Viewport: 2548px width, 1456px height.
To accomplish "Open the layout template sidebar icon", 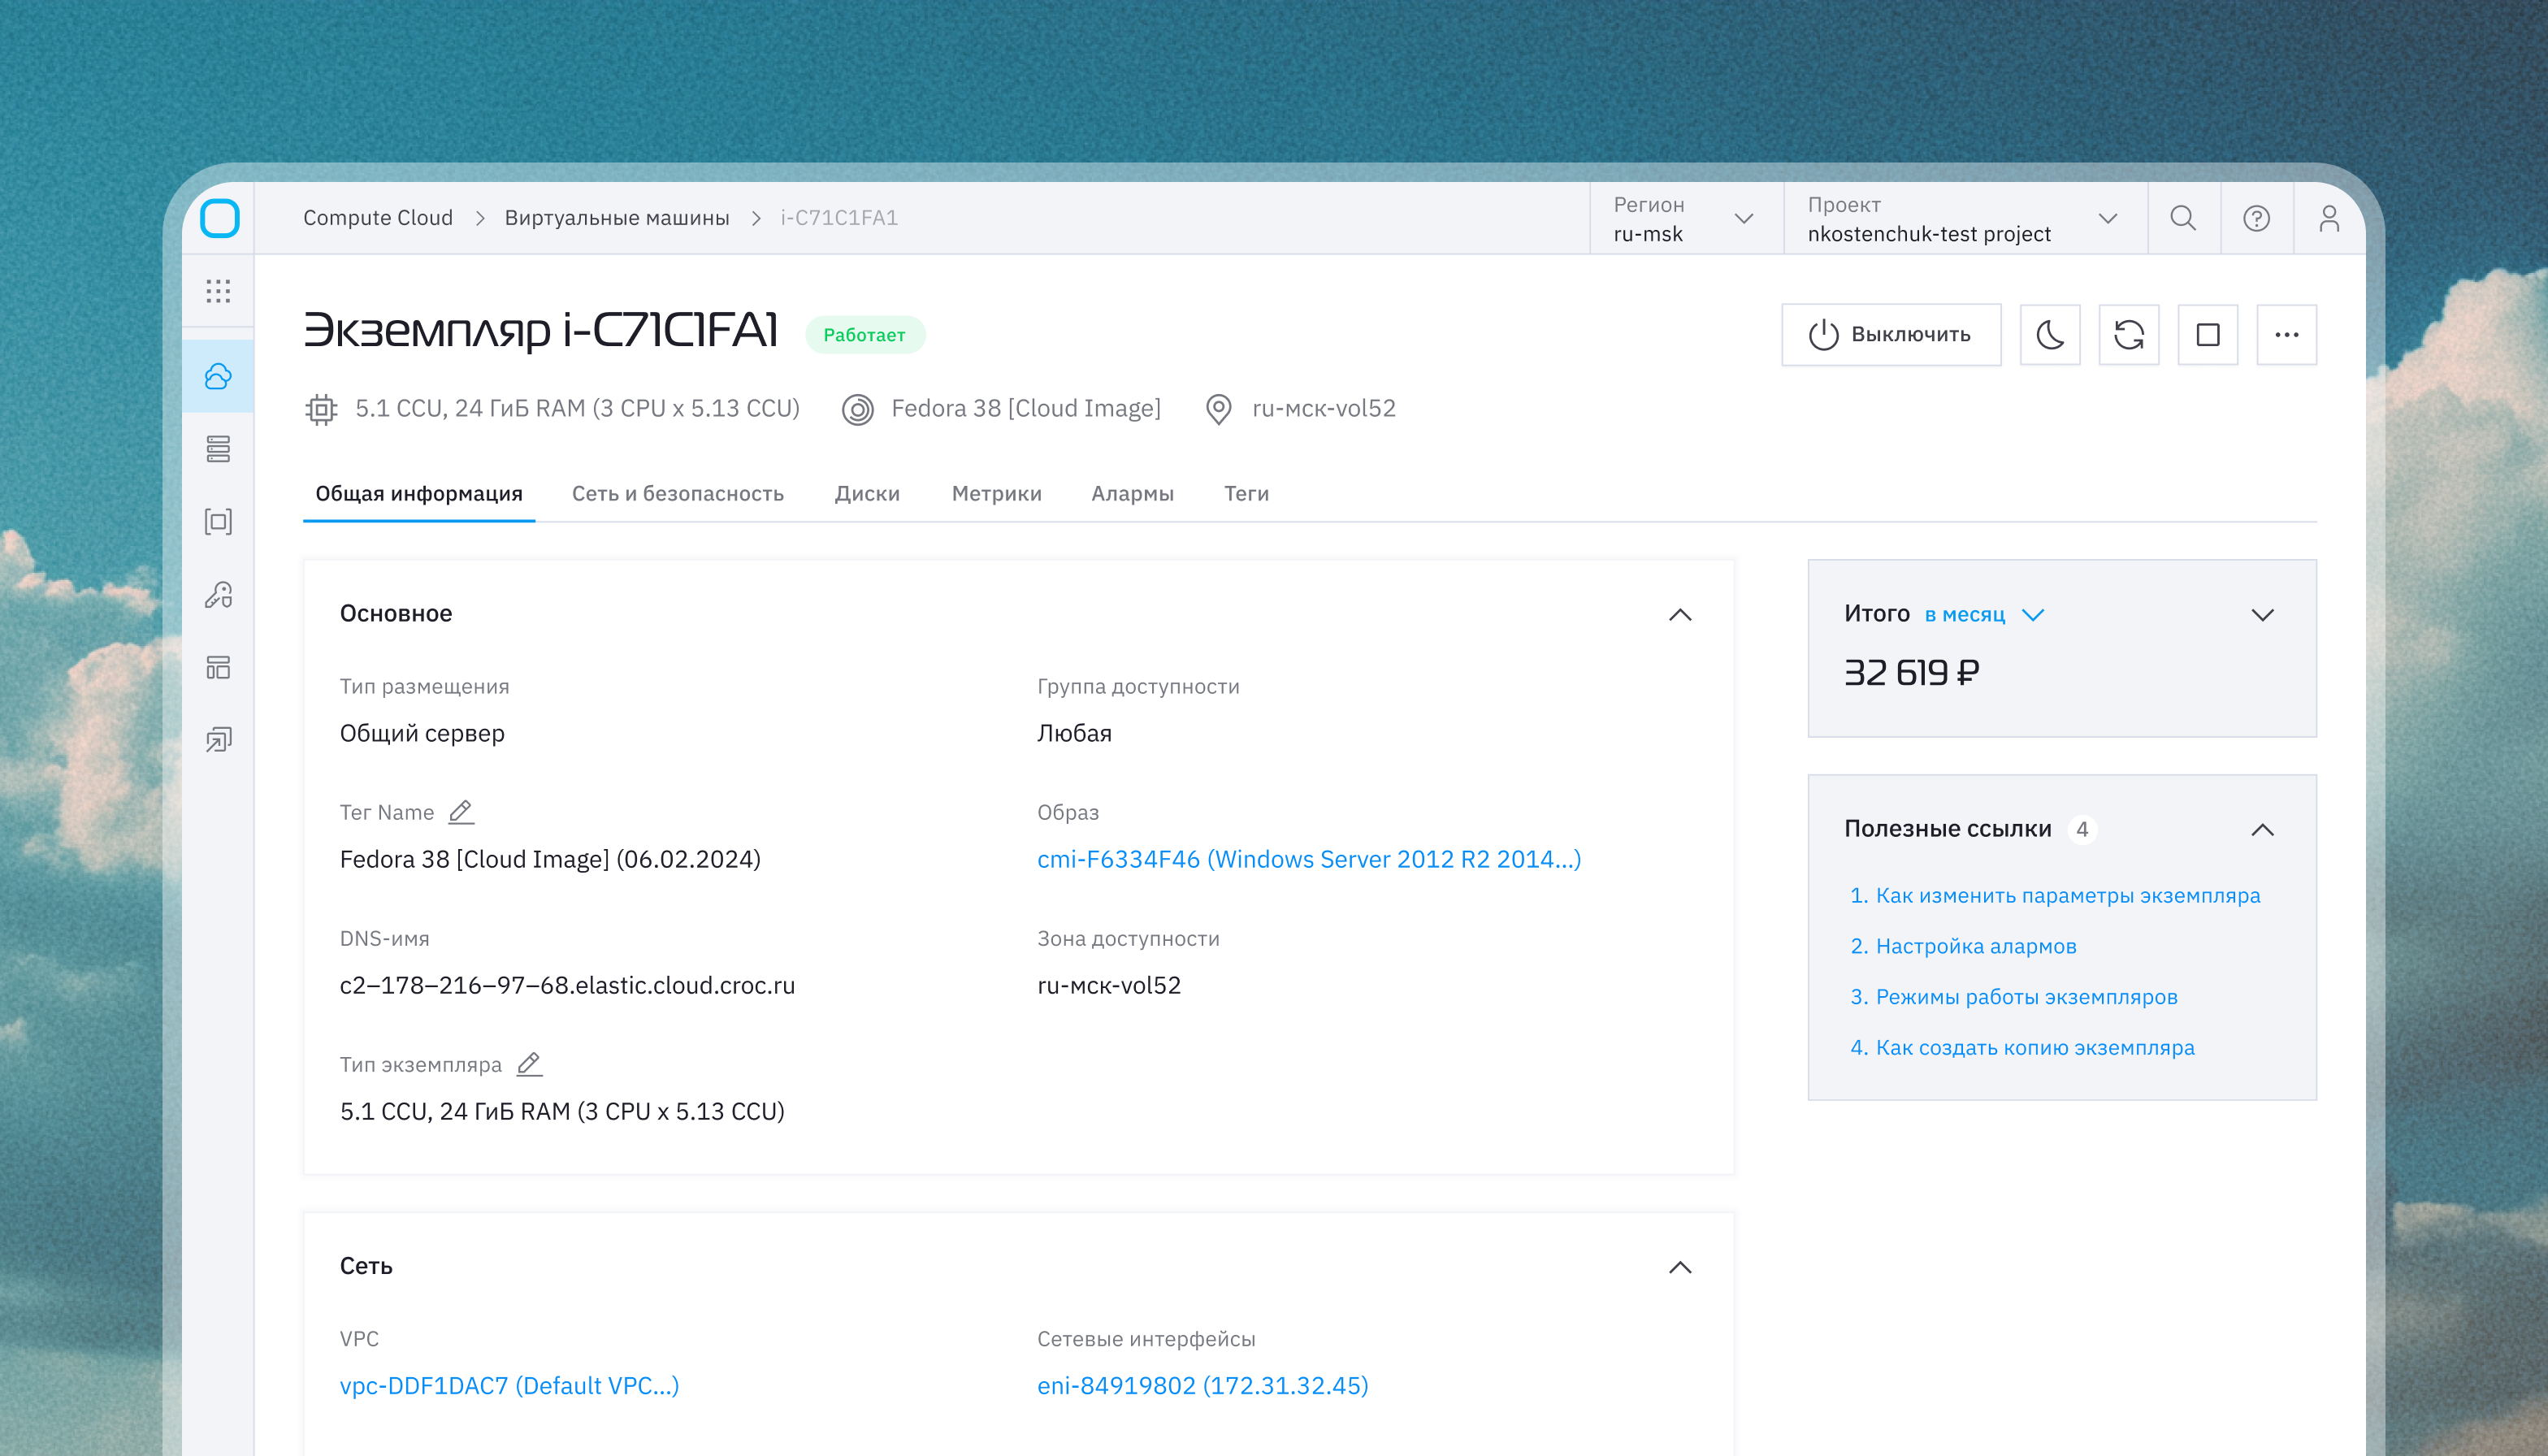I will pyautogui.click(x=218, y=667).
